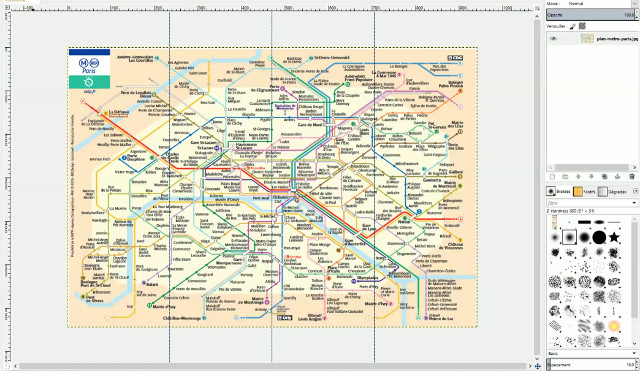The width and height of the screenshot is (640, 371).
Task: Create a new layer with page icon
Action: 552,177
